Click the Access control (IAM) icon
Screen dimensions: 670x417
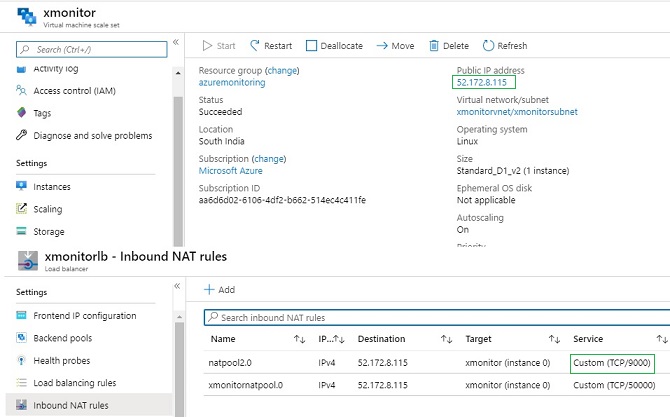(x=21, y=91)
